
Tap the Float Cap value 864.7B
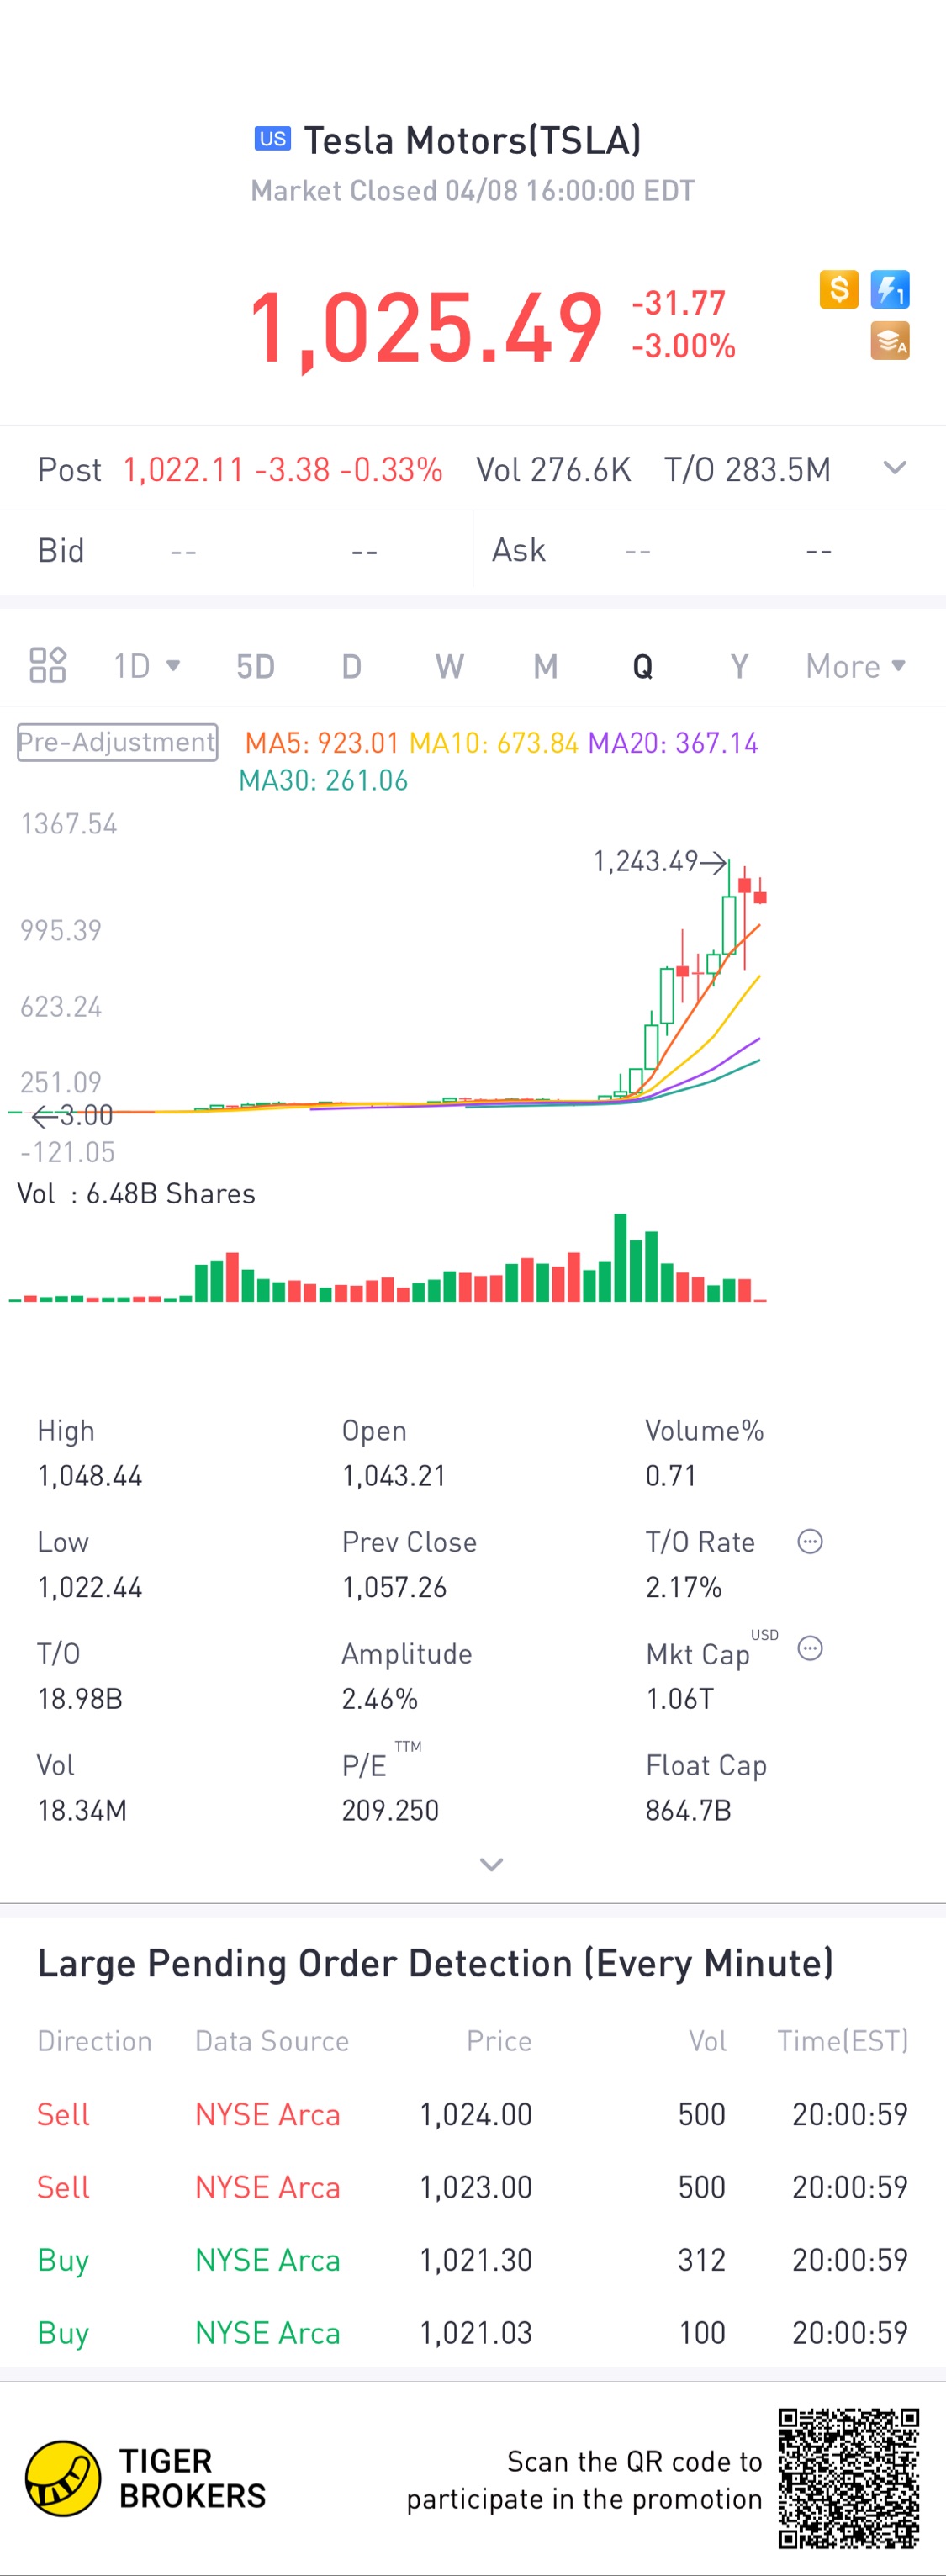[688, 1810]
